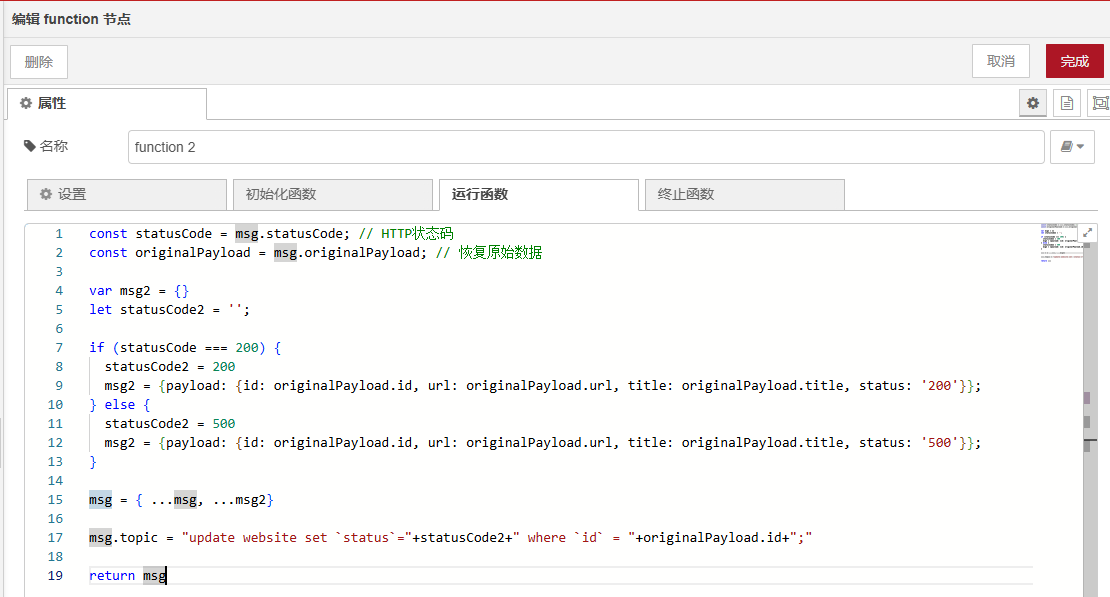
Task: Click the 取消 button
Action: [x=1000, y=61]
